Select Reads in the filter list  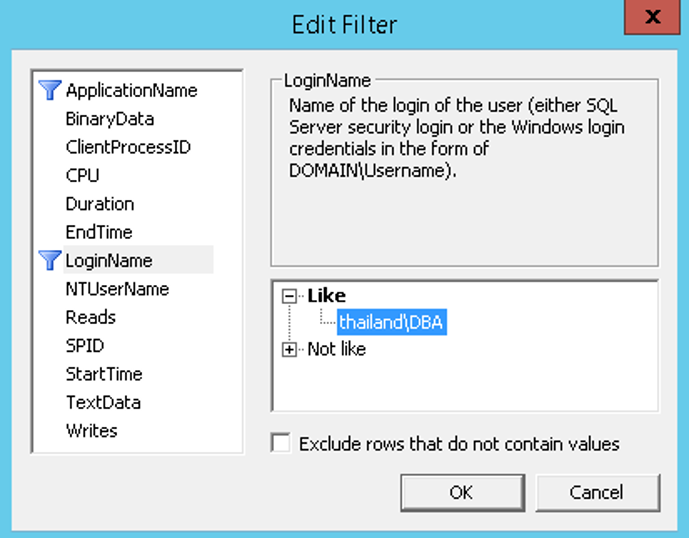[91, 317]
